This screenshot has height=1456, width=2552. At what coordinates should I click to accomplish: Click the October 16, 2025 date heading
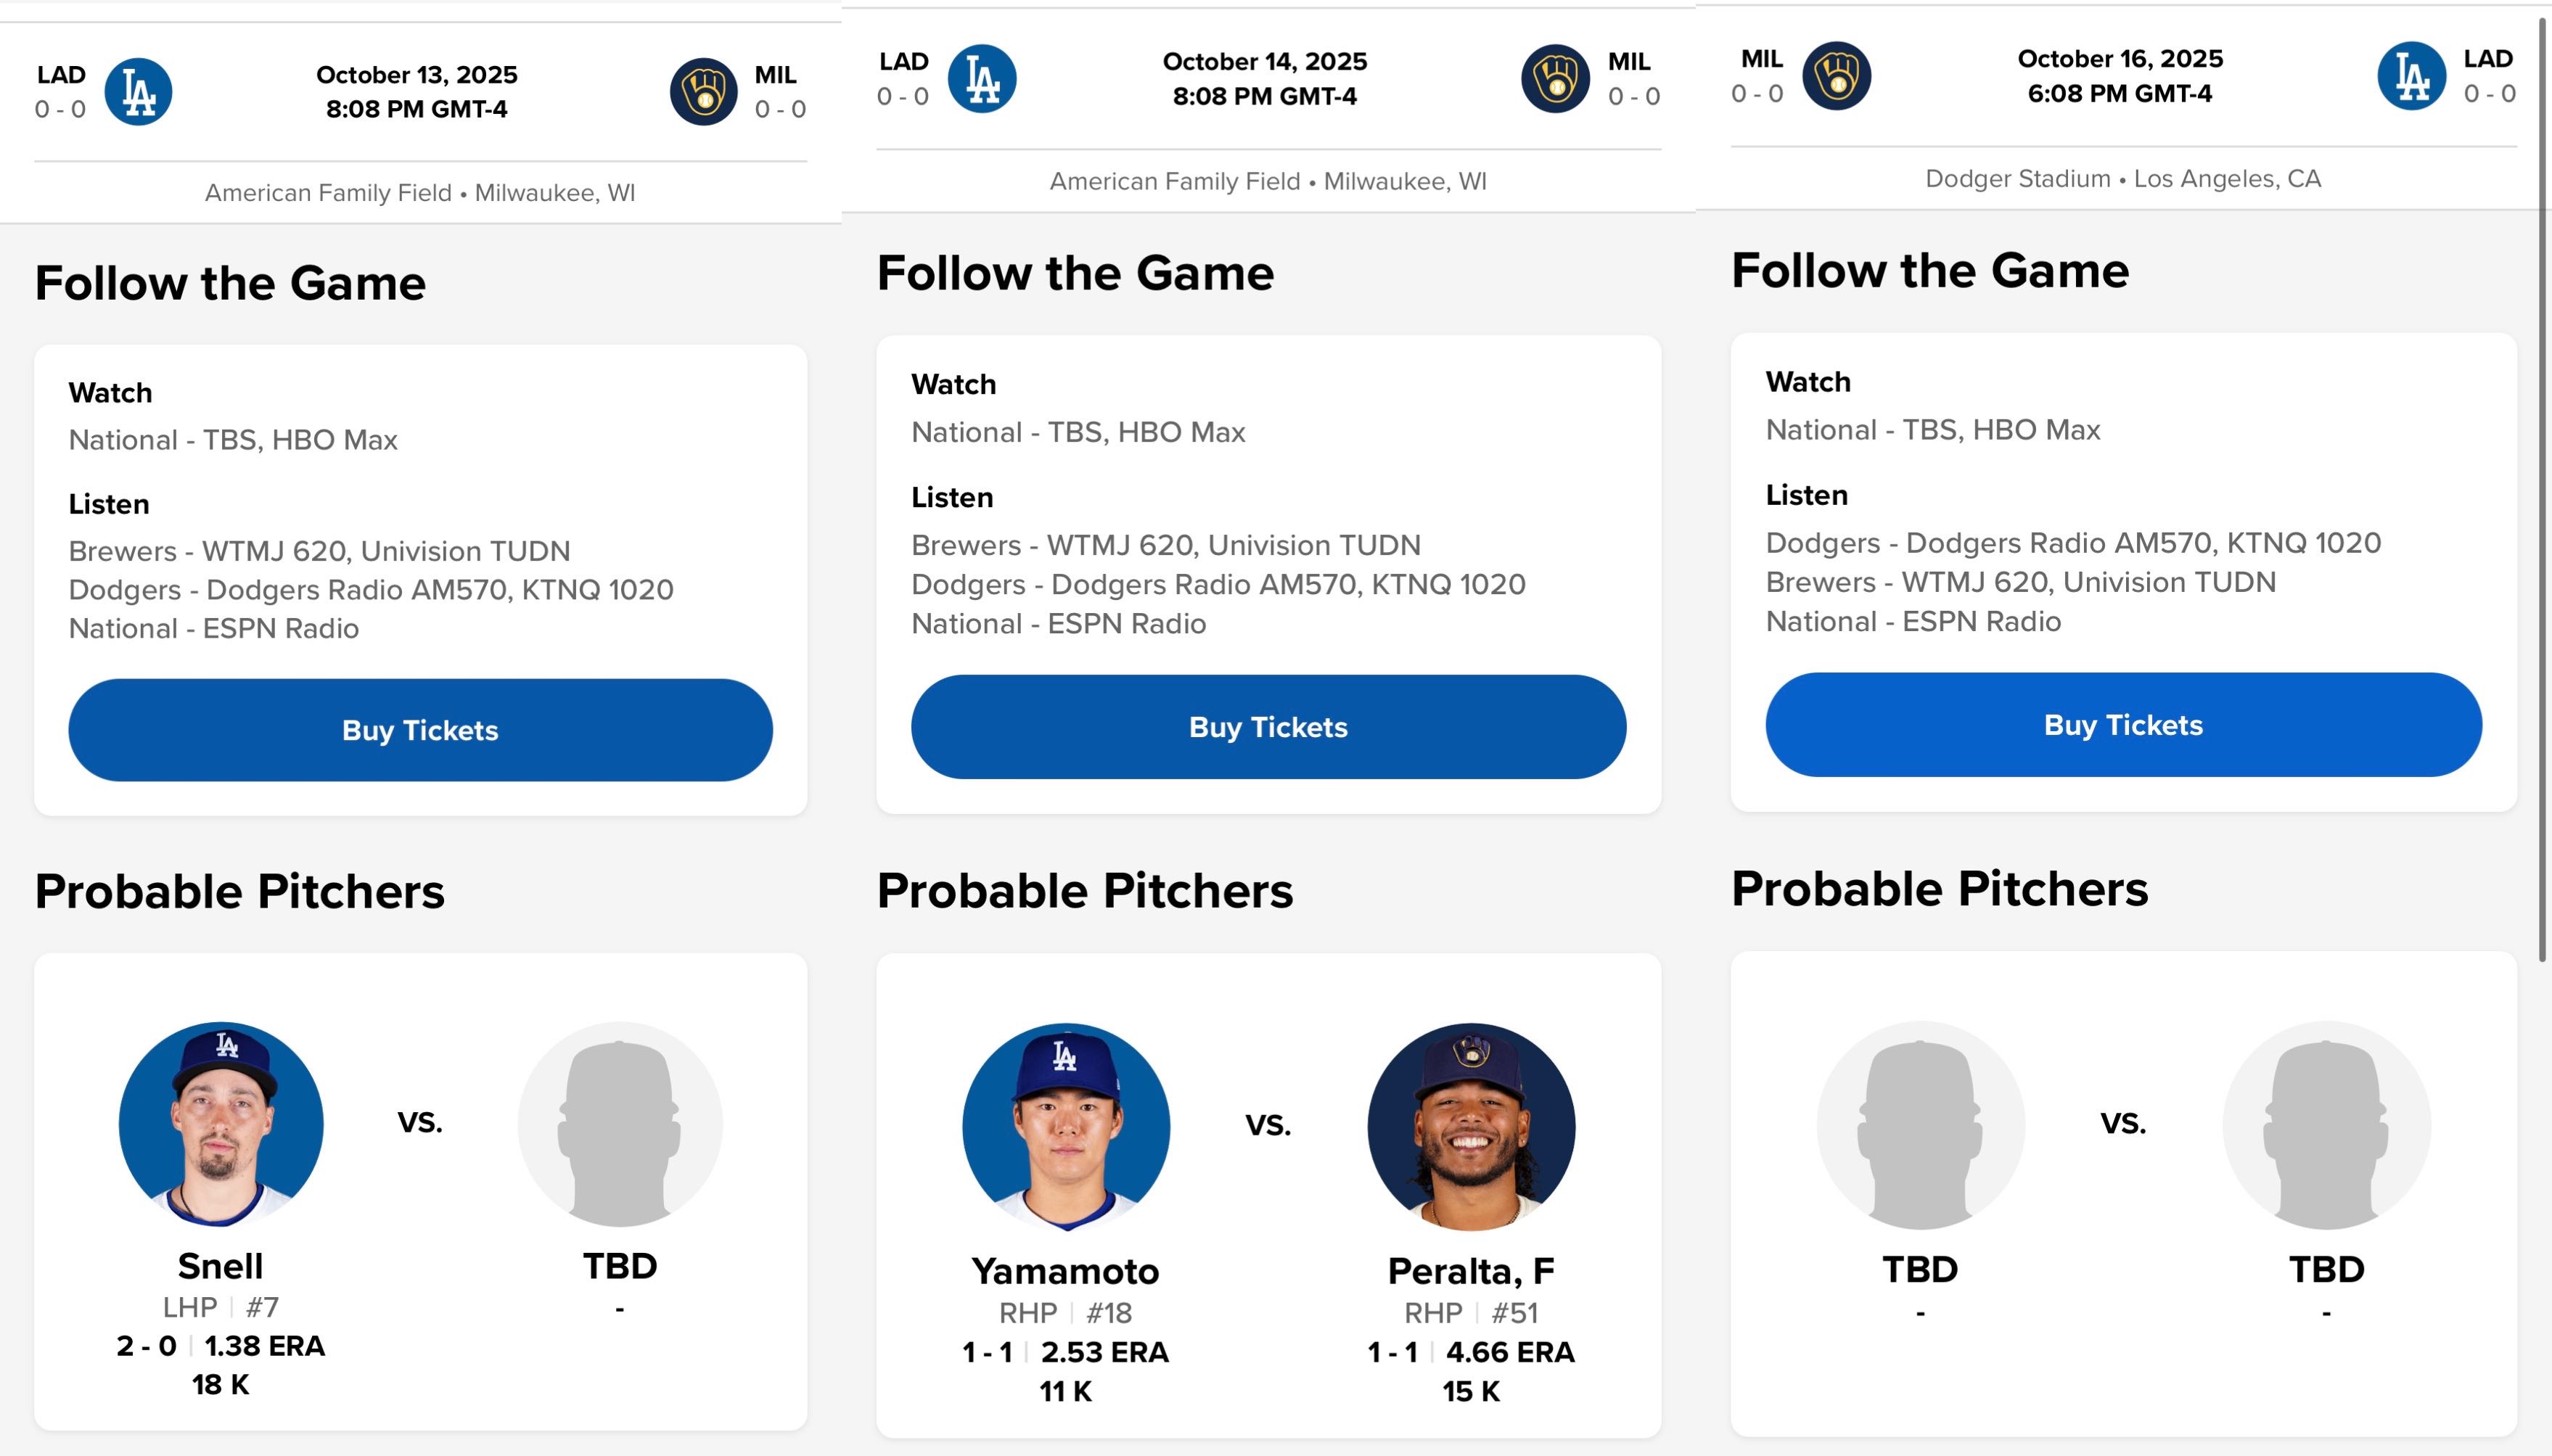pos(2120,59)
